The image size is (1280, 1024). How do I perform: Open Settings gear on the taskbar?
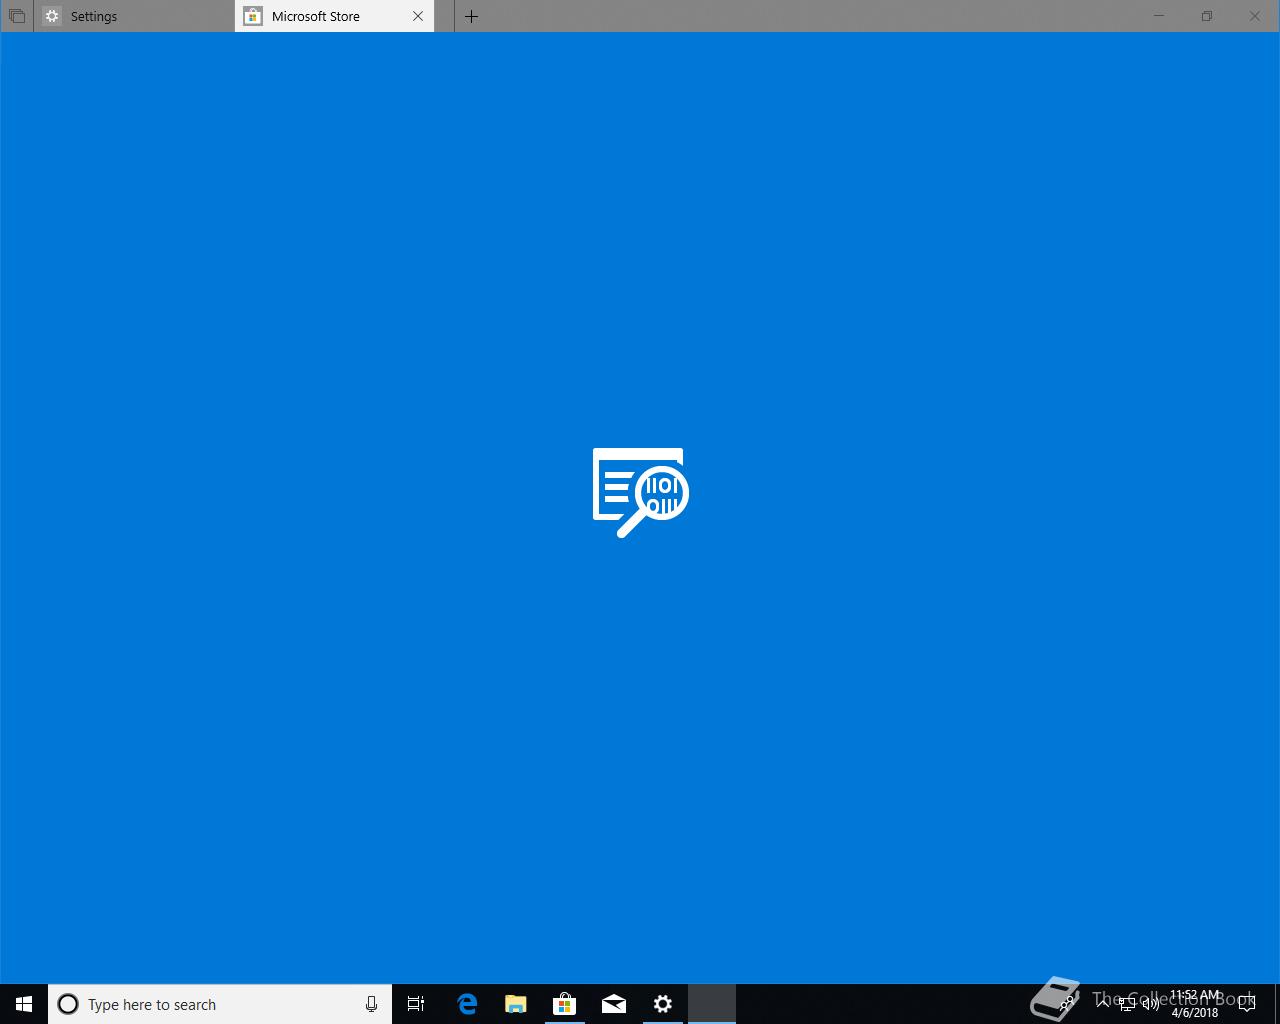click(x=663, y=1004)
